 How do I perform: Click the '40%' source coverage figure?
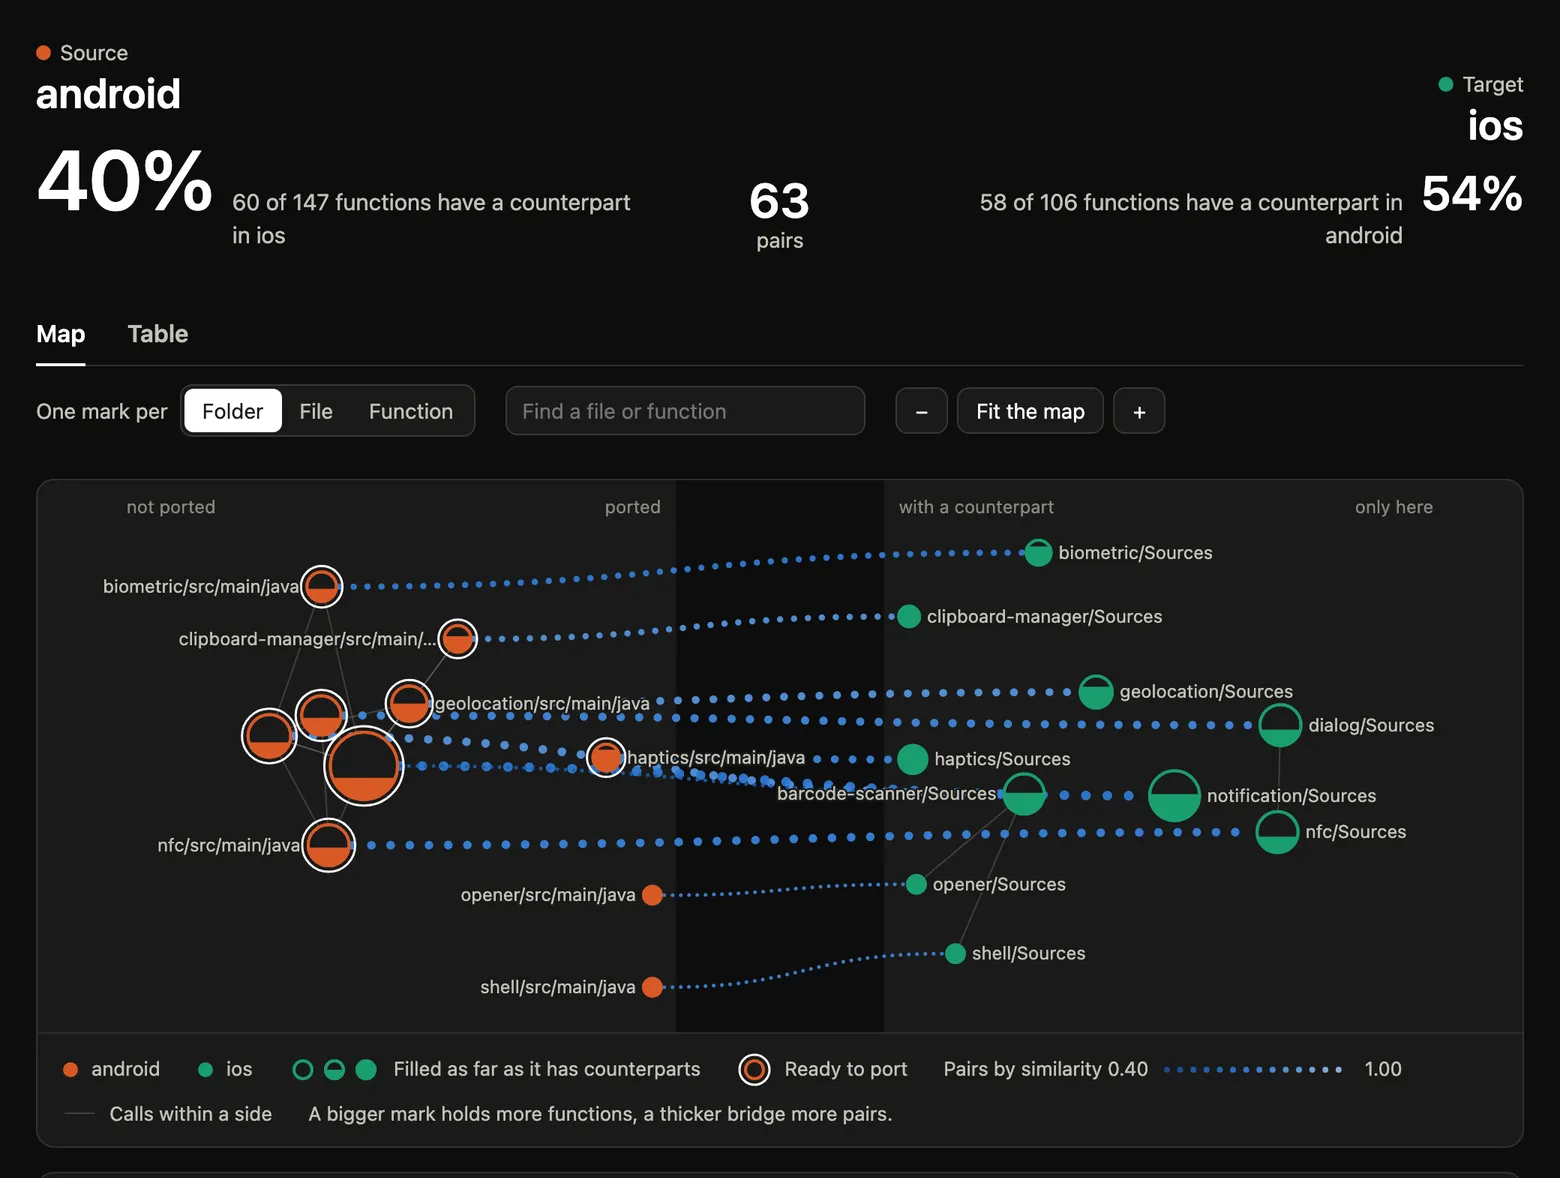pyautogui.click(x=125, y=181)
